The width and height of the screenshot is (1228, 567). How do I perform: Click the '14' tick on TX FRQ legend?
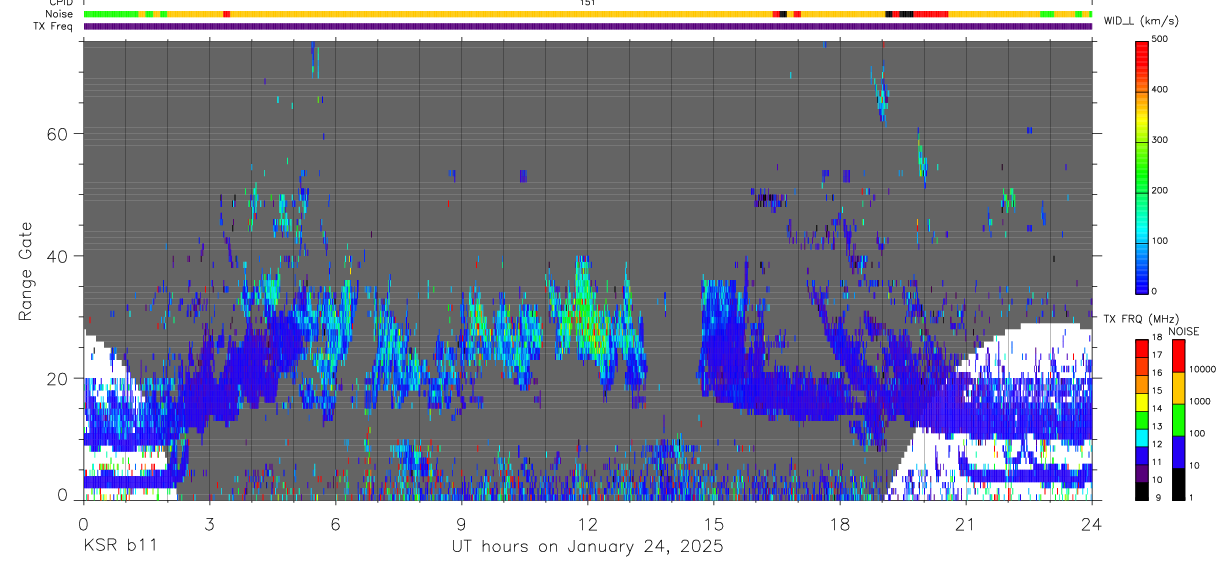[1156, 409]
